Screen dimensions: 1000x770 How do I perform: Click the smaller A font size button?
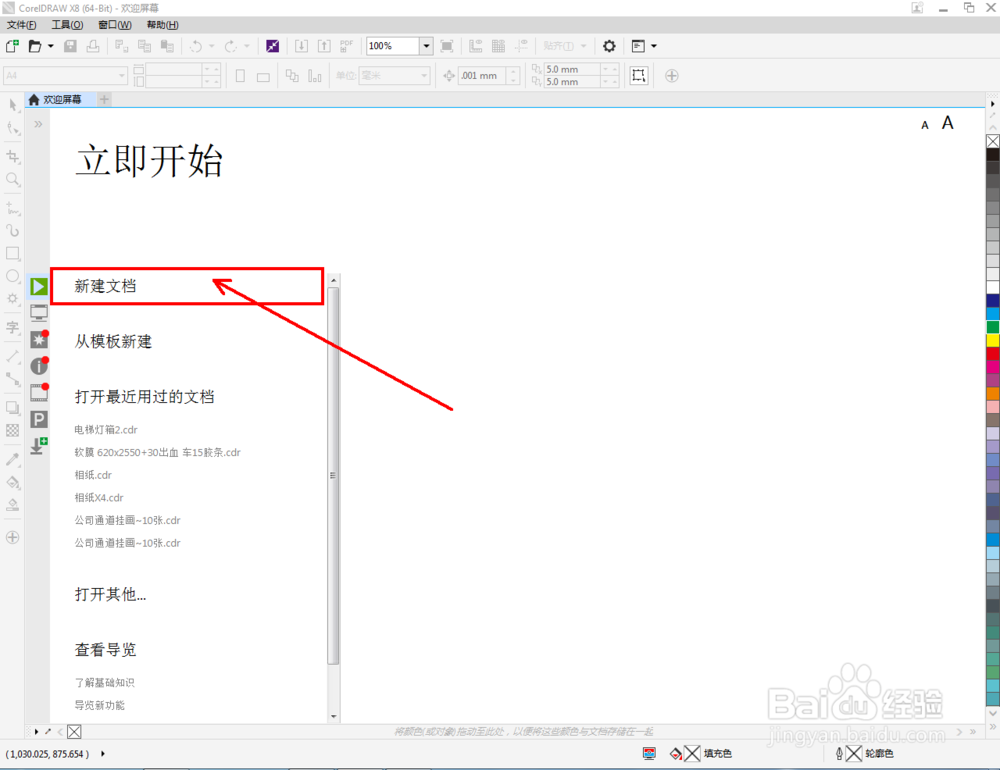coord(925,126)
